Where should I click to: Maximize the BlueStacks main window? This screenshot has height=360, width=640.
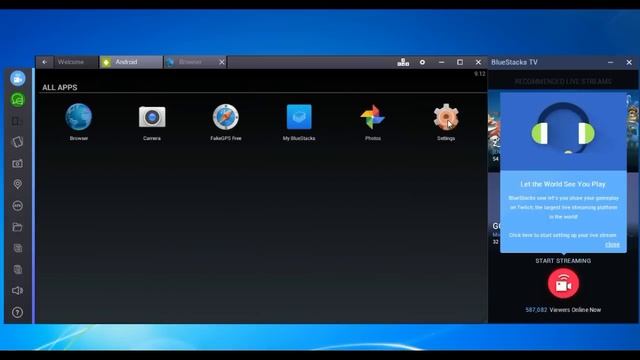460,62
